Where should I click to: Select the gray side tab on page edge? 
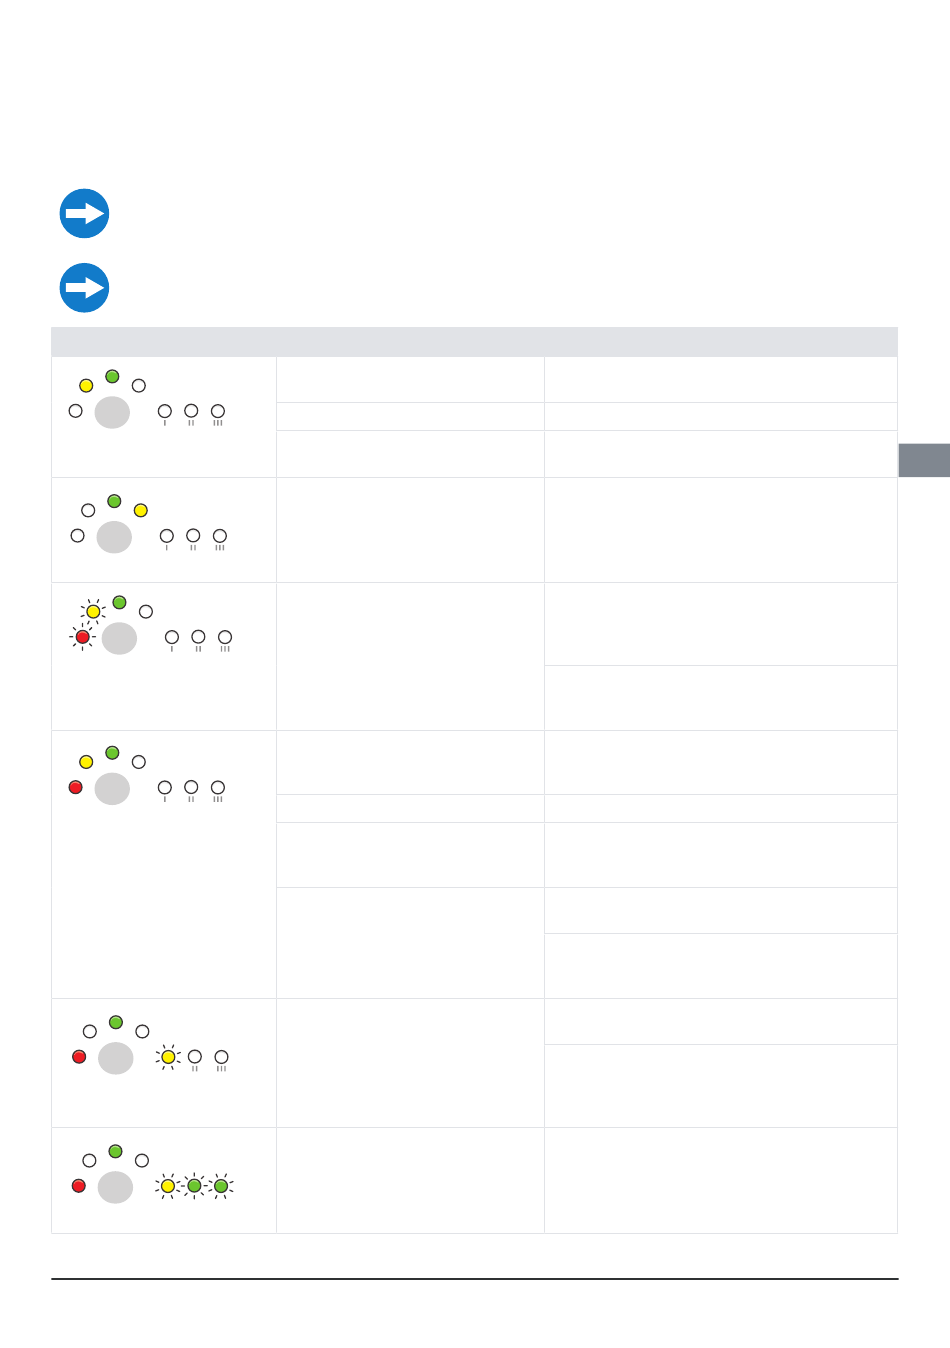click(924, 460)
